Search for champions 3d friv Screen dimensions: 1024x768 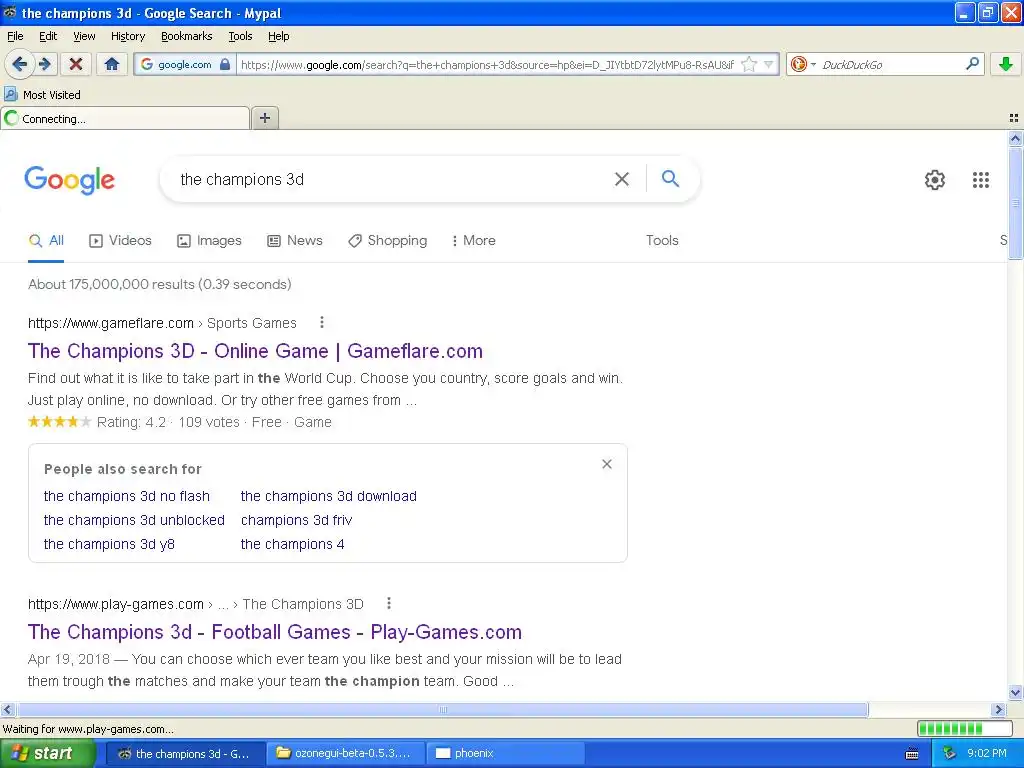click(x=296, y=520)
